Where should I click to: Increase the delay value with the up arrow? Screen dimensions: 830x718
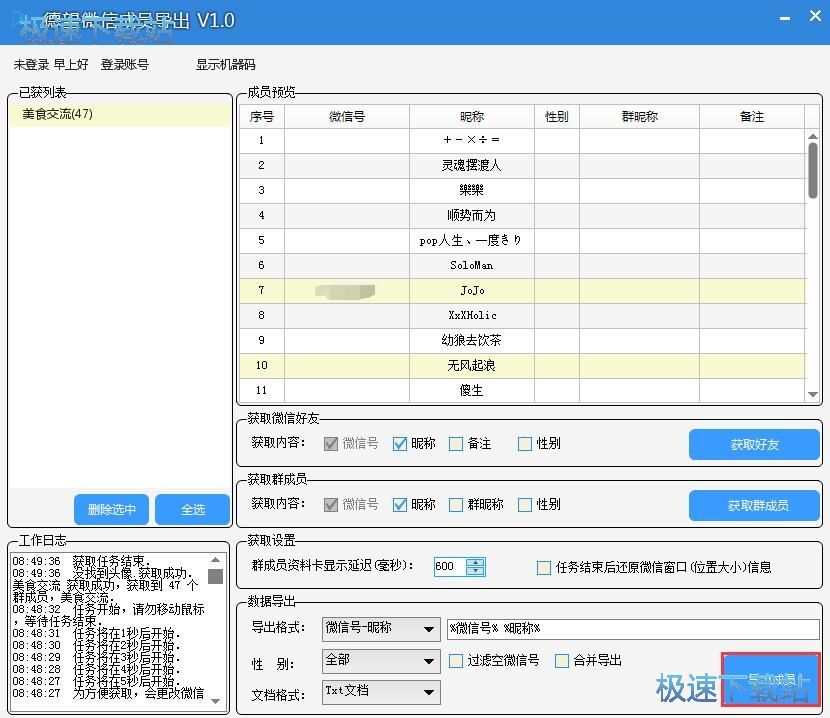(475, 561)
